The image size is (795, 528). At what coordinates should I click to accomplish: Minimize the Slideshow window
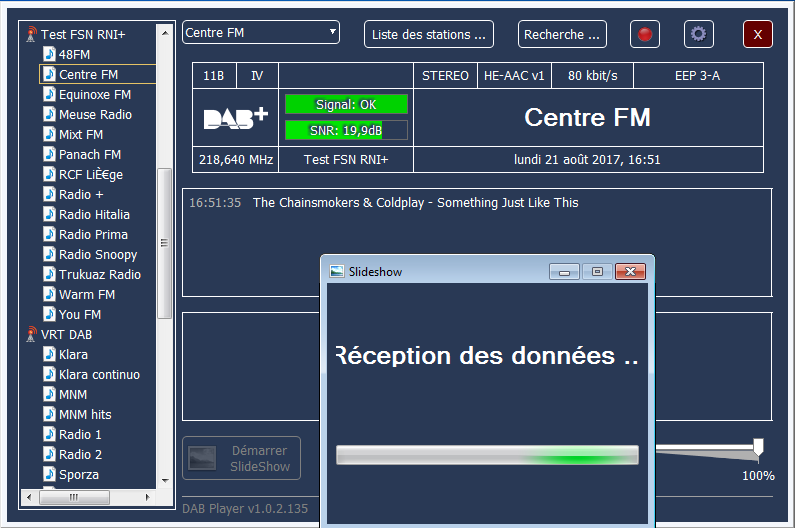(x=564, y=272)
